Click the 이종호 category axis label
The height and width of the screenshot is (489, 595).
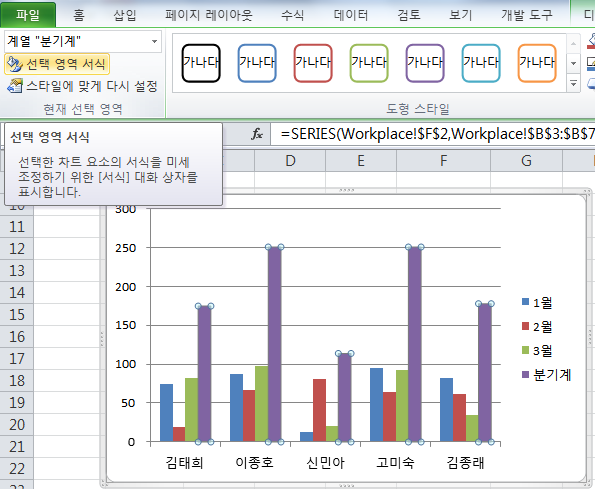click(254, 463)
